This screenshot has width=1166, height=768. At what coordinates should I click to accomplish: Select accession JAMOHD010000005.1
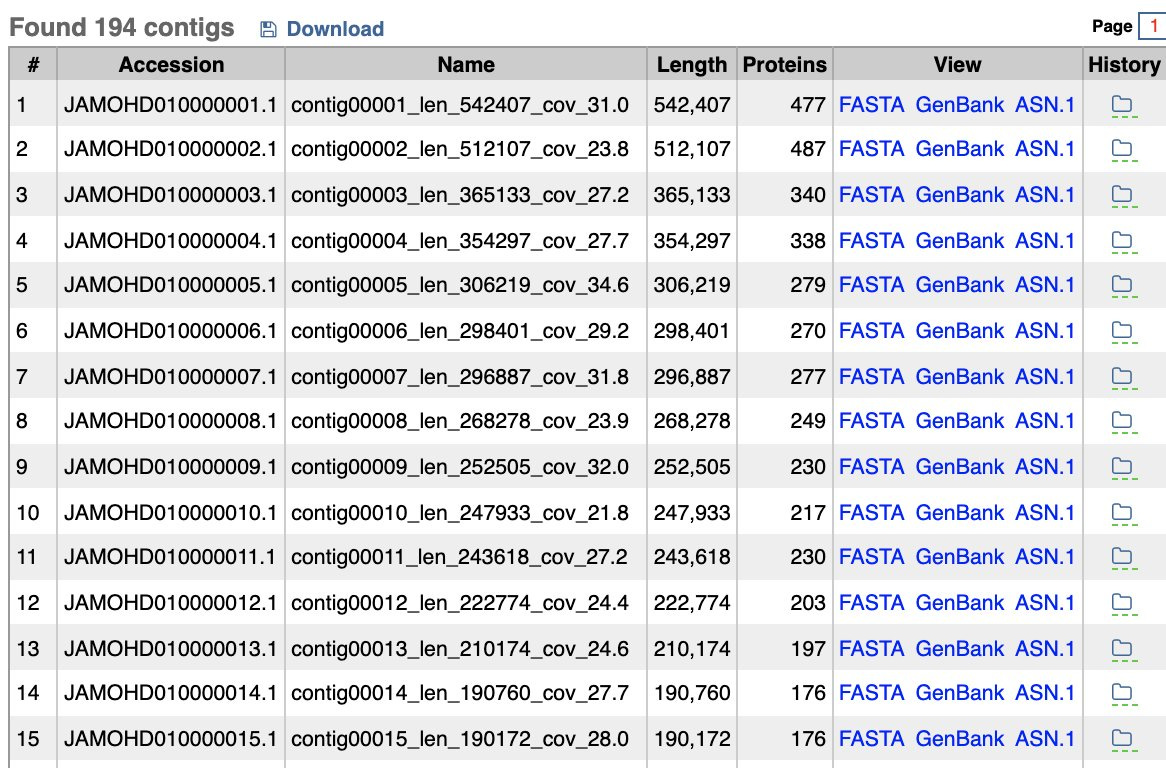tap(170, 285)
